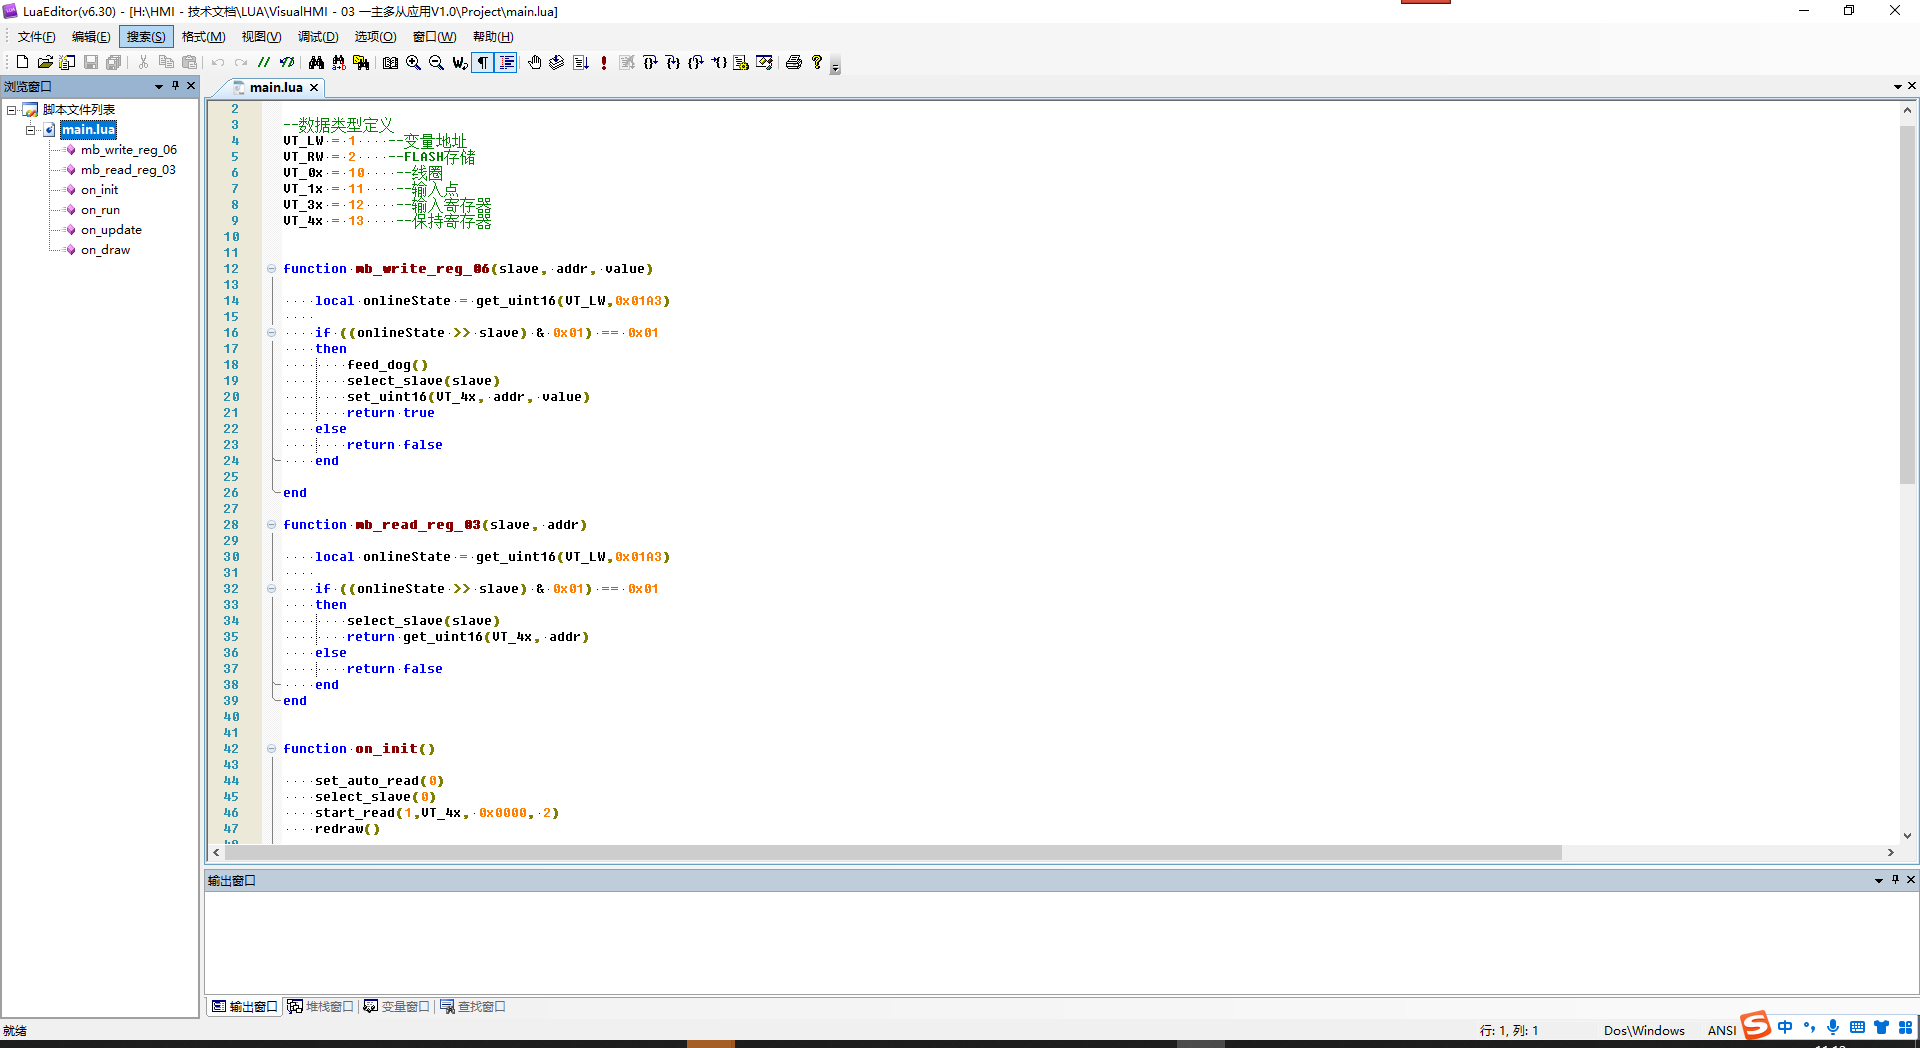Fold the mb_write_reg_06 function block
The height and width of the screenshot is (1048, 1920).
pos(271,269)
